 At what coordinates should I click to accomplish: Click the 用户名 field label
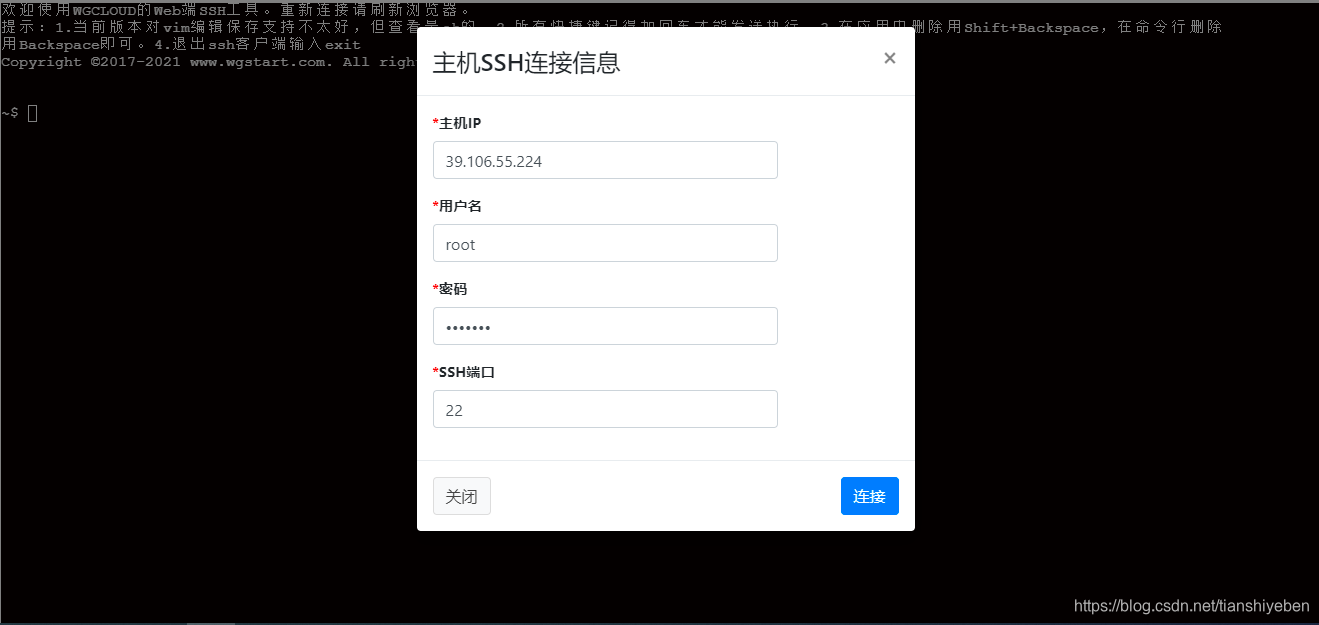point(458,205)
